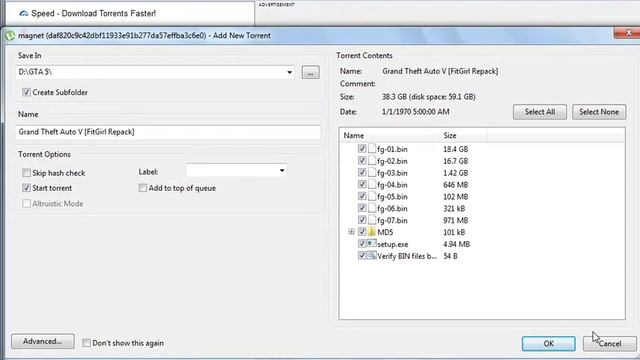Click the Select All button
The image size is (640, 360).
pos(540,112)
